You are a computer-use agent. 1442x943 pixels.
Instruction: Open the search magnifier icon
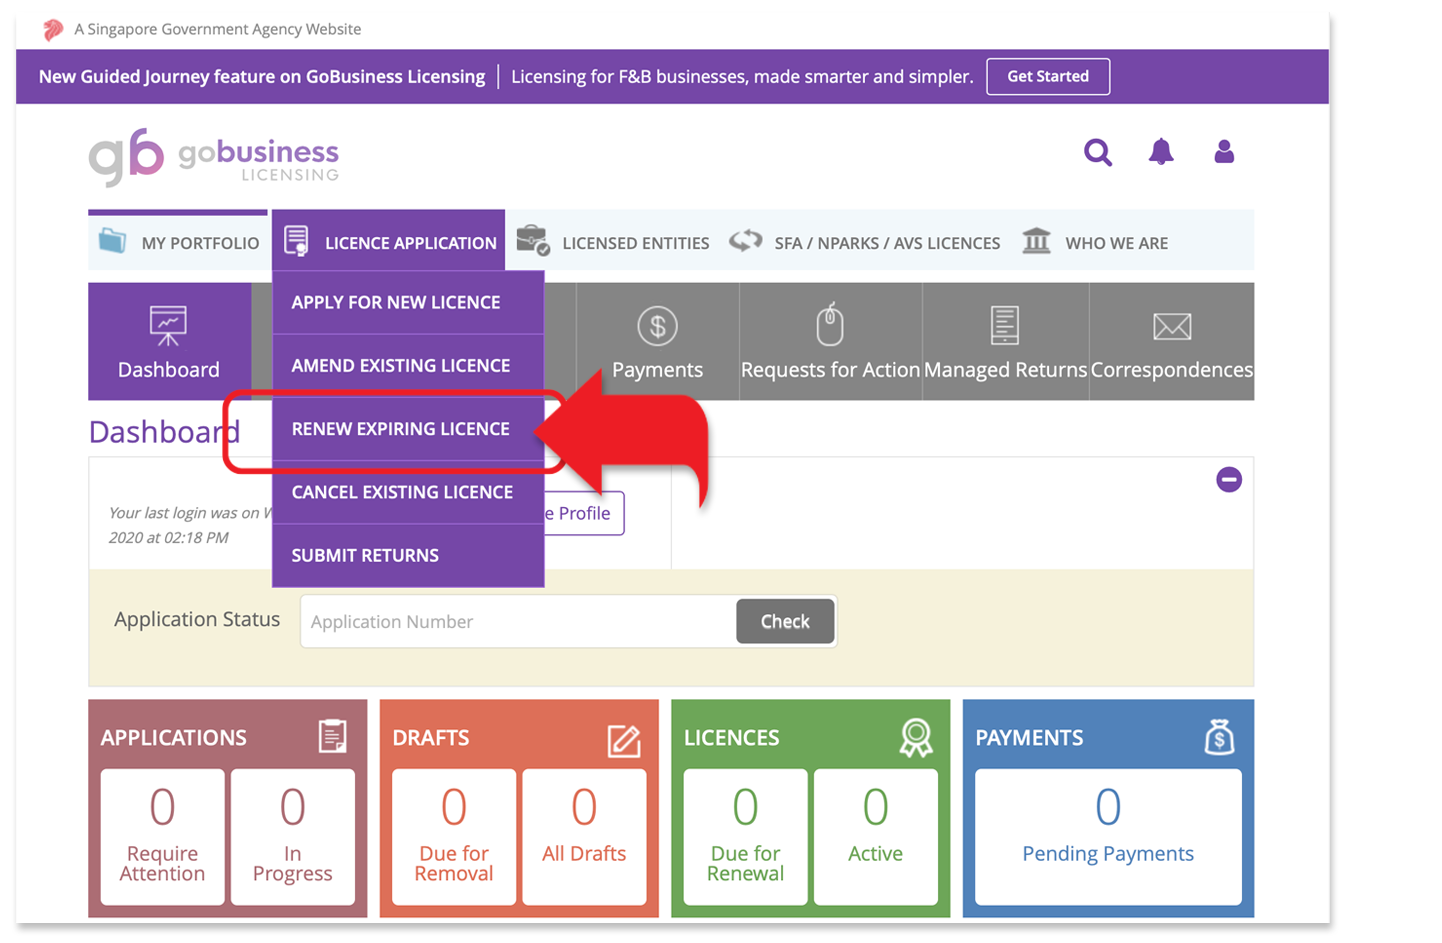1098,153
